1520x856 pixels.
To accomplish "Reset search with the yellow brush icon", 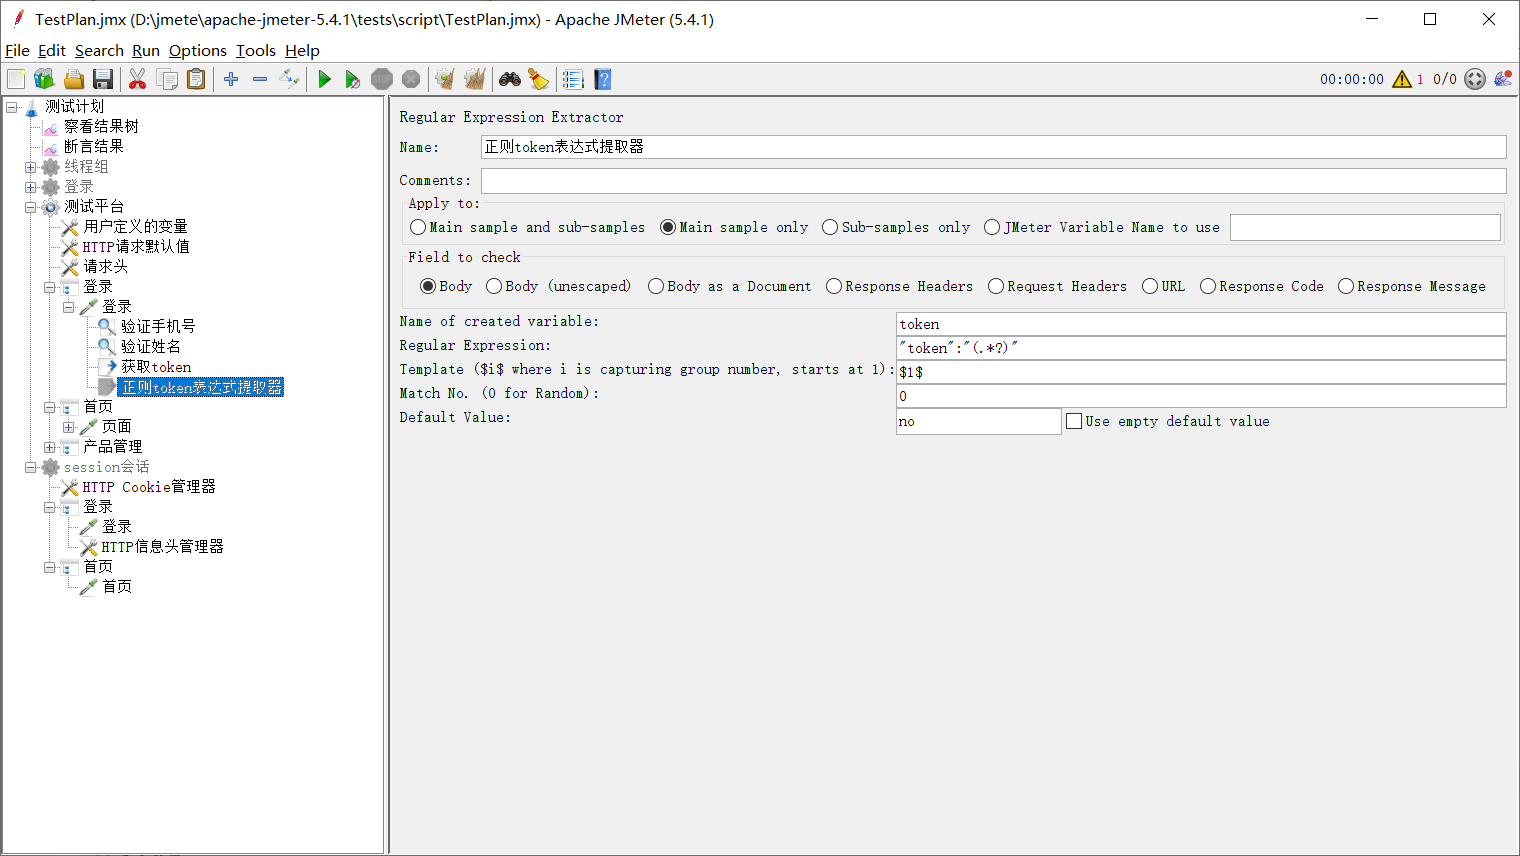I will (x=539, y=79).
